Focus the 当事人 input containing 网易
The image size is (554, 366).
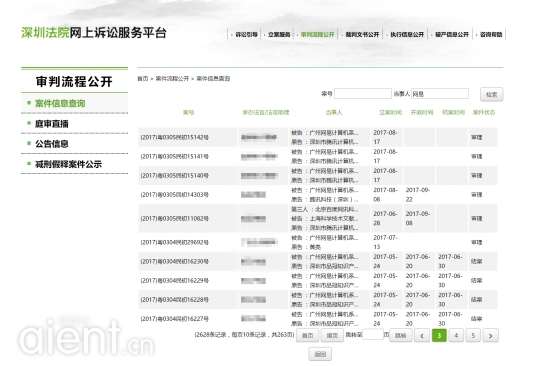click(x=440, y=94)
